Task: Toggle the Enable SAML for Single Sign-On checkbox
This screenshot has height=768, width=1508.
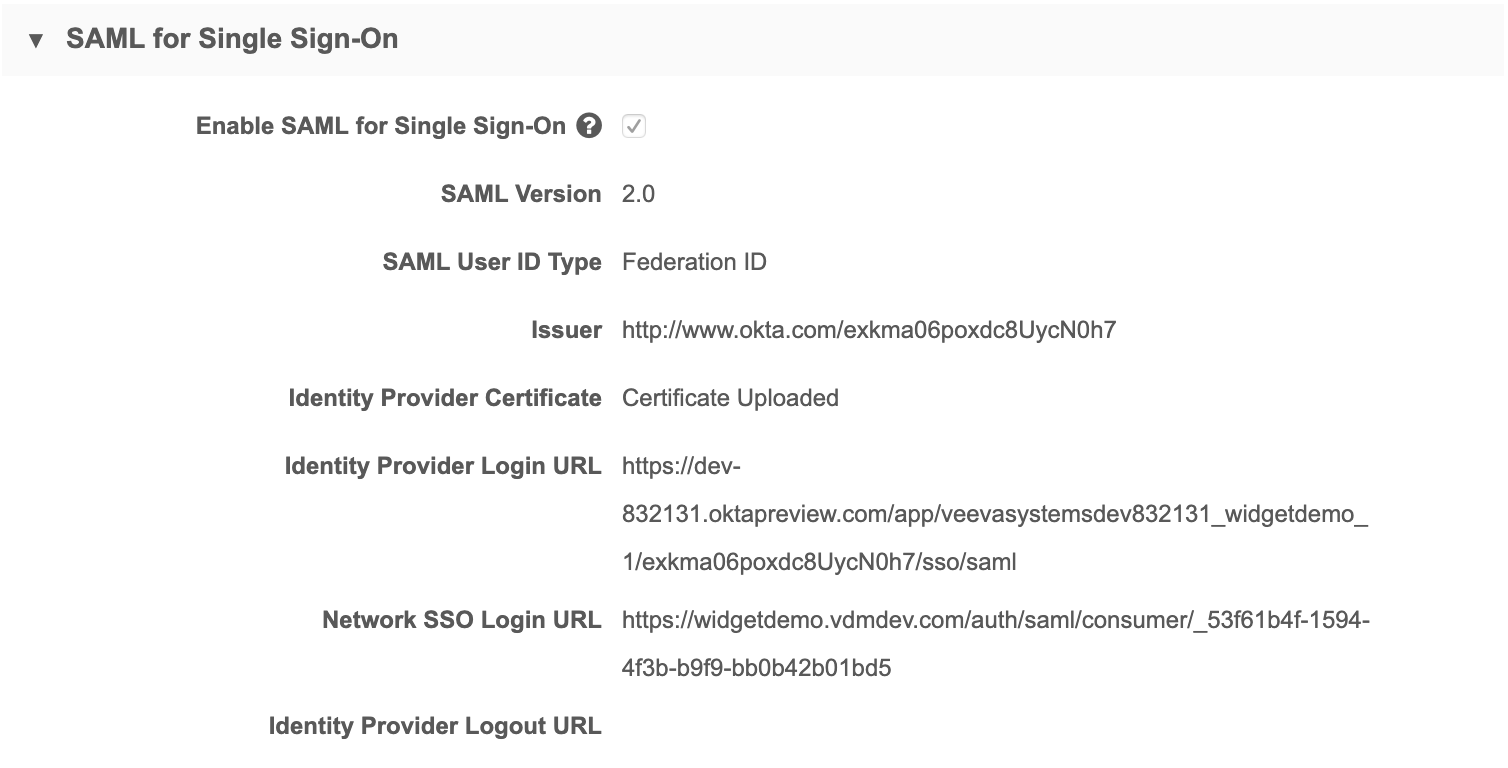Action: point(633,127)
